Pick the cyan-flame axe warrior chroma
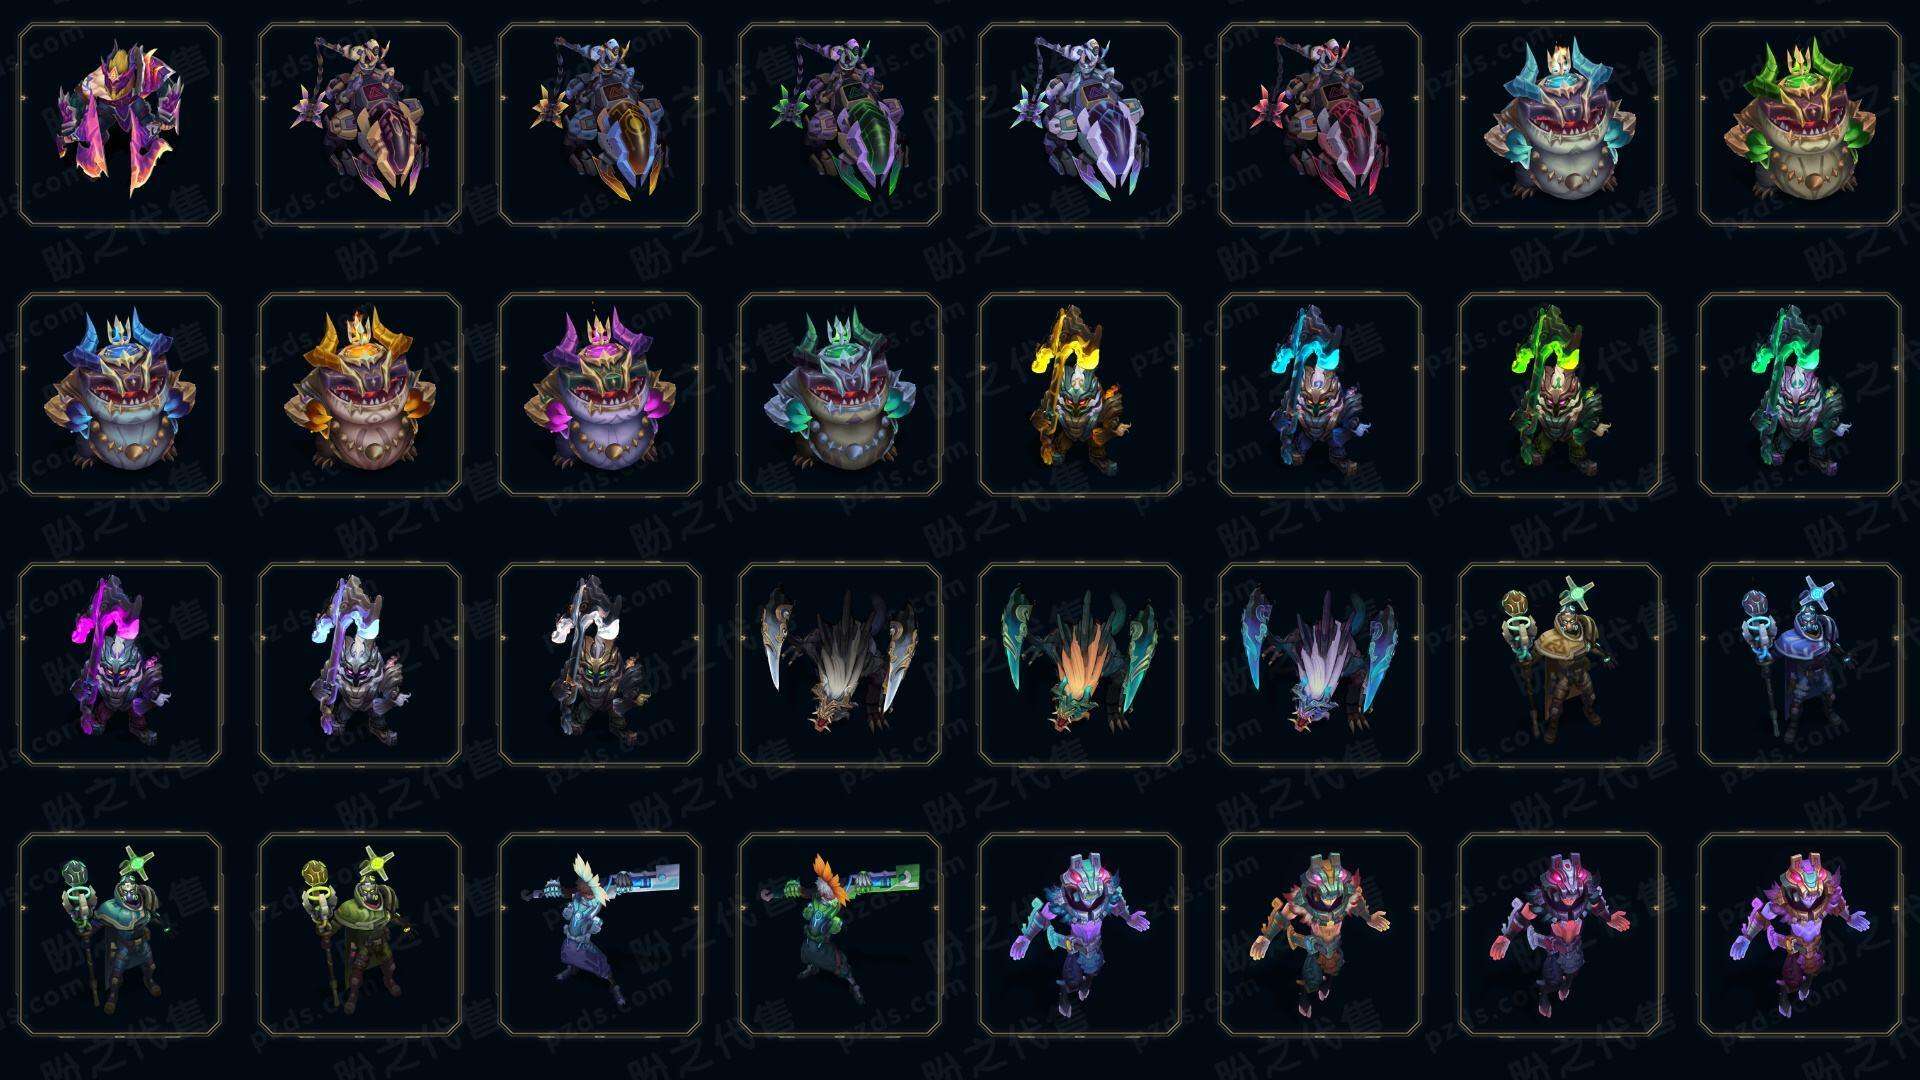 [1320, 394]
